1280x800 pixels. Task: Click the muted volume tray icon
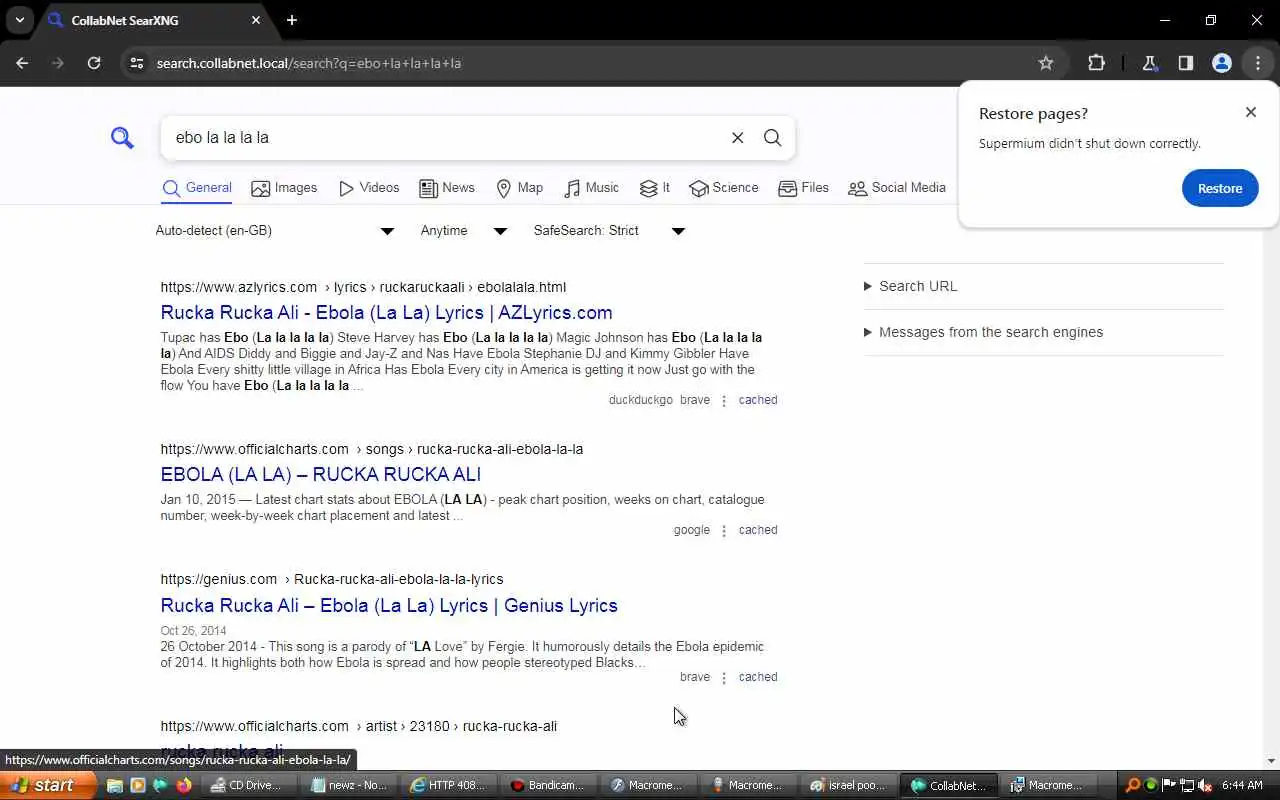click(x=1205, y=785)
